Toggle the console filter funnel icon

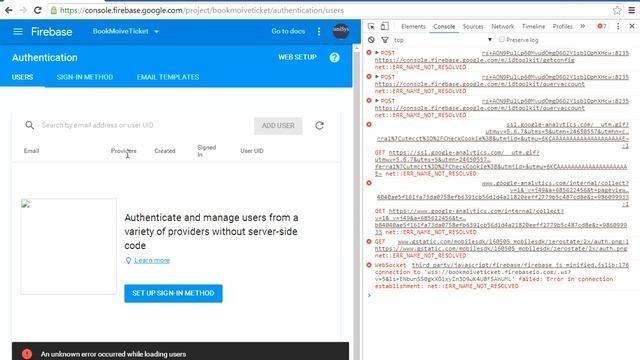[385, 40]
